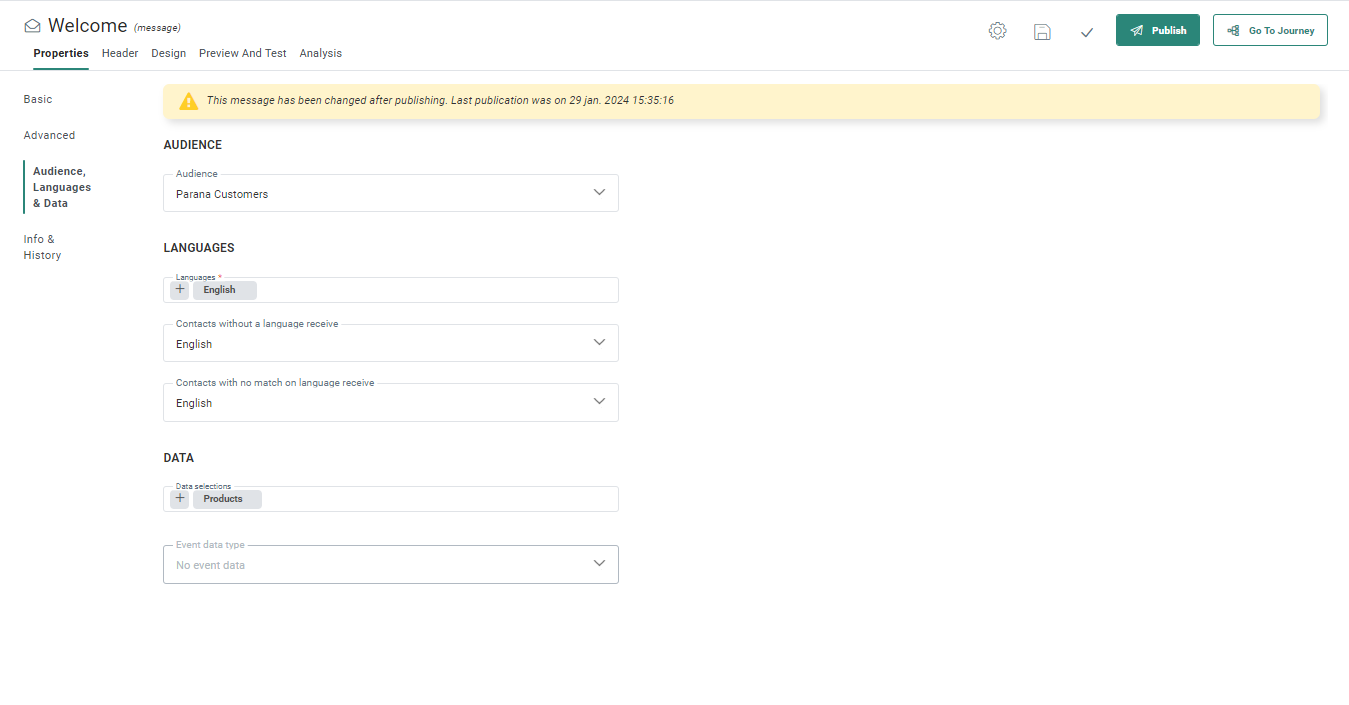Click the plus icon in Languages field
This screenshot has width=1349, height=705.
(180, 290)
